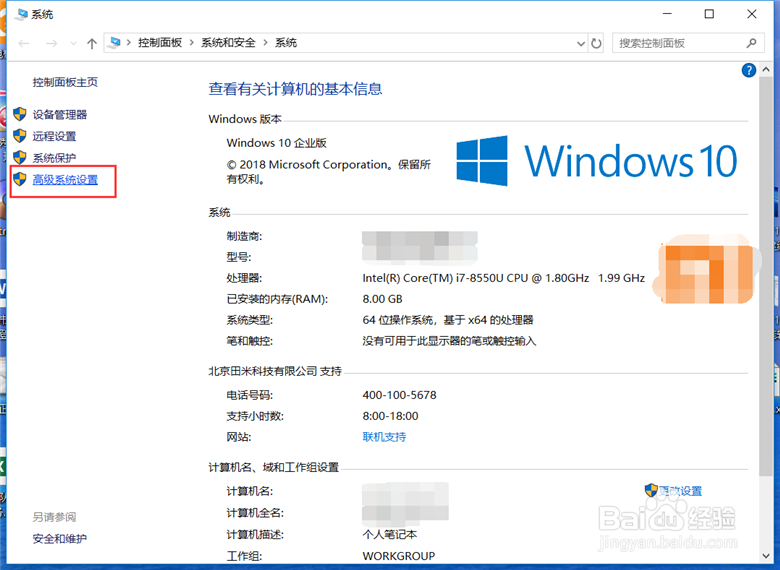
Task: Select 系统 breadcrumb in address bar
Action: tap(286, 43)
